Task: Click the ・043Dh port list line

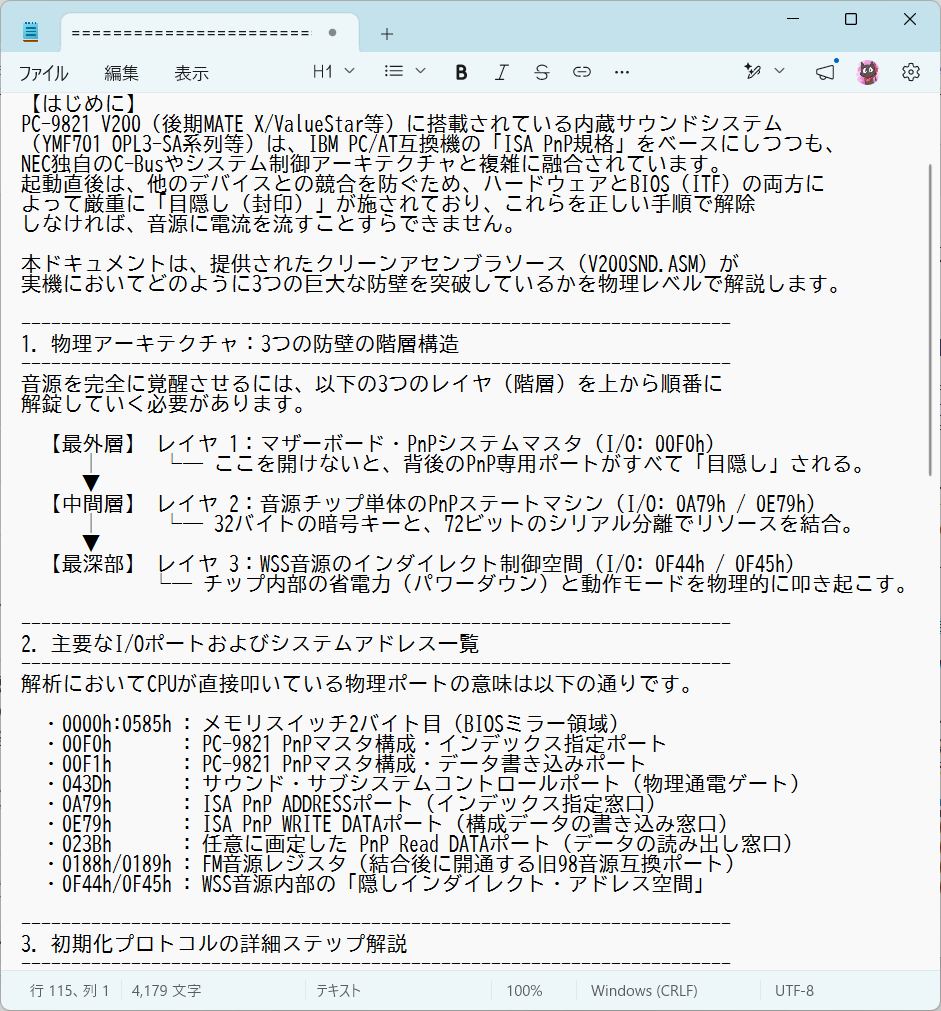Action: (x=423, y=784)
